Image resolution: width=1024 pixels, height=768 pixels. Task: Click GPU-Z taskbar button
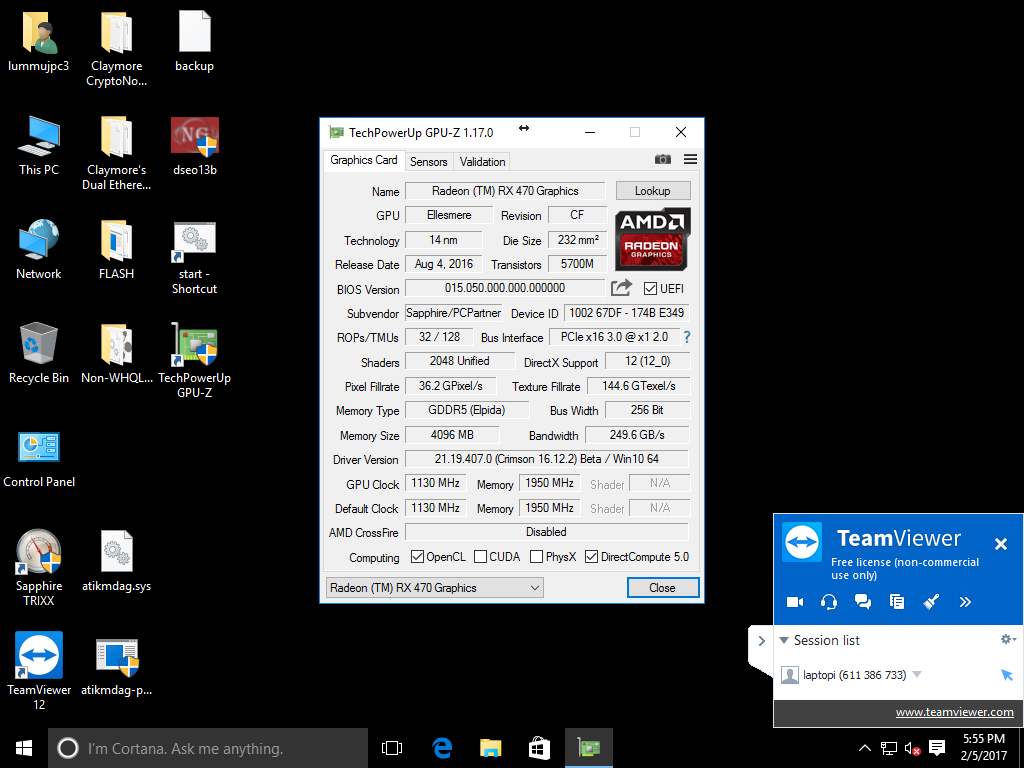tap(588, 748)
